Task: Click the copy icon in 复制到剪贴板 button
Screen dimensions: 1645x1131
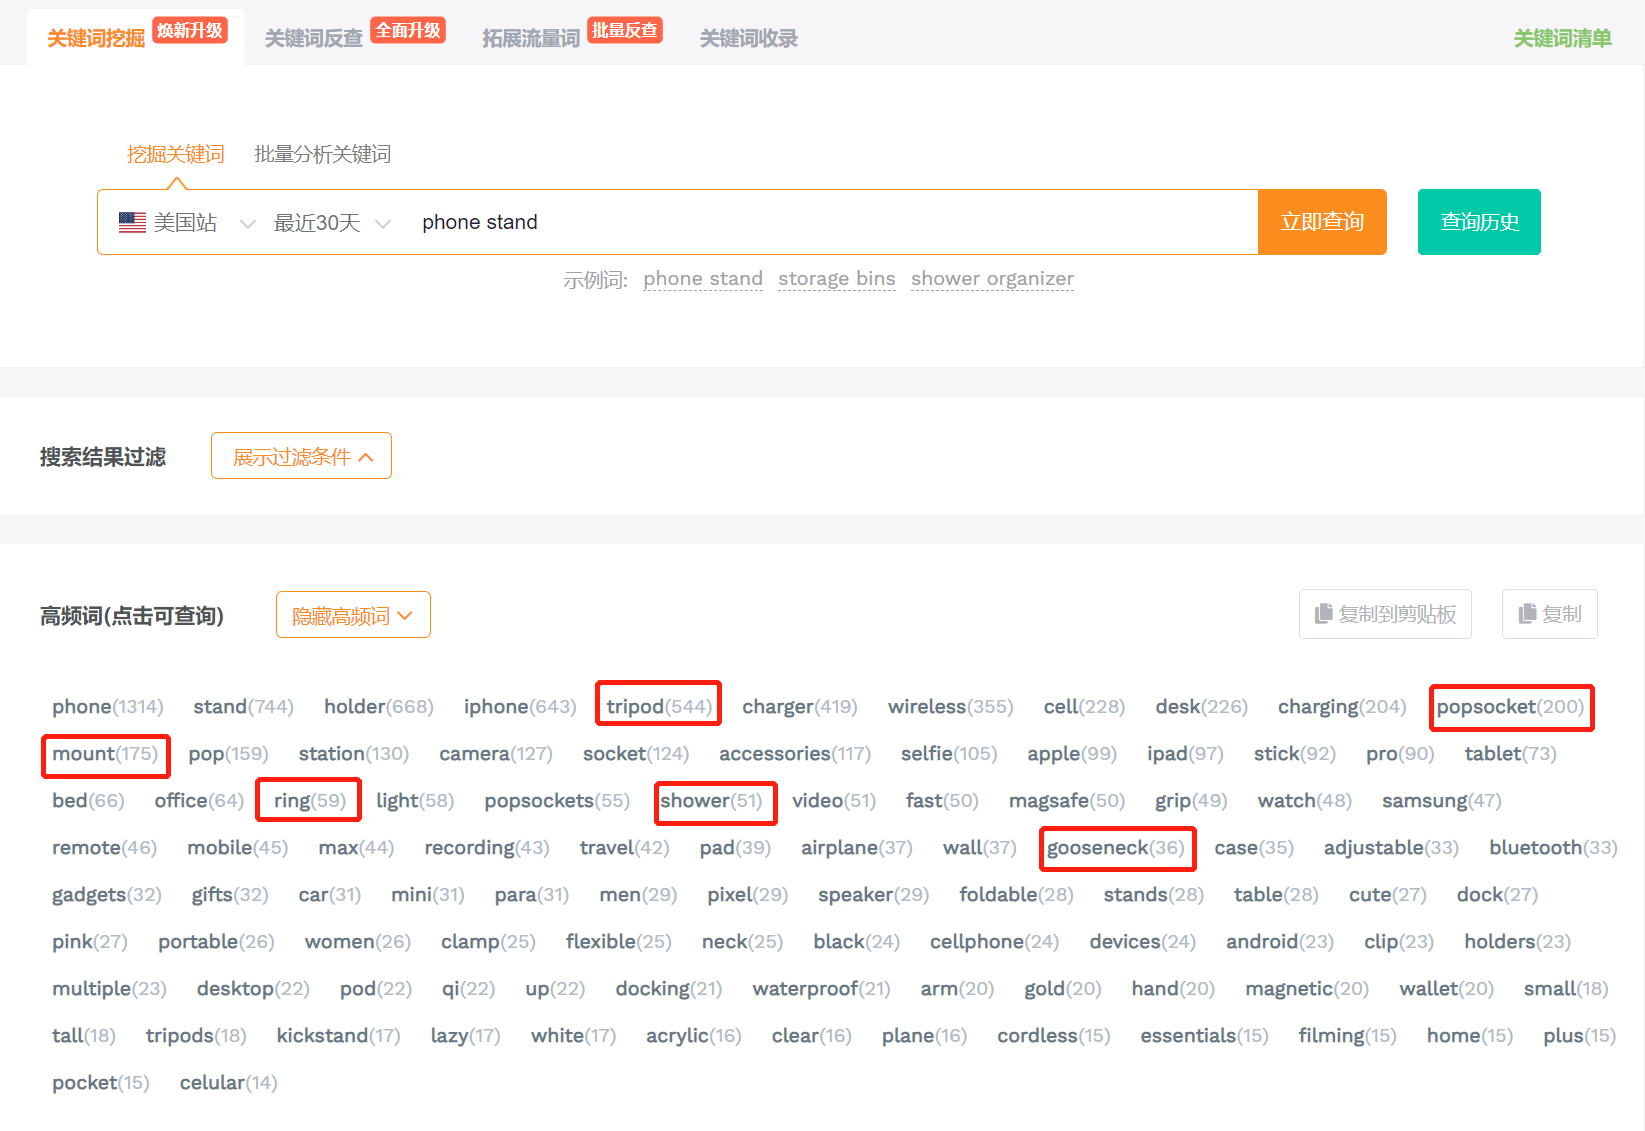Action: [x=1323, y=614]
